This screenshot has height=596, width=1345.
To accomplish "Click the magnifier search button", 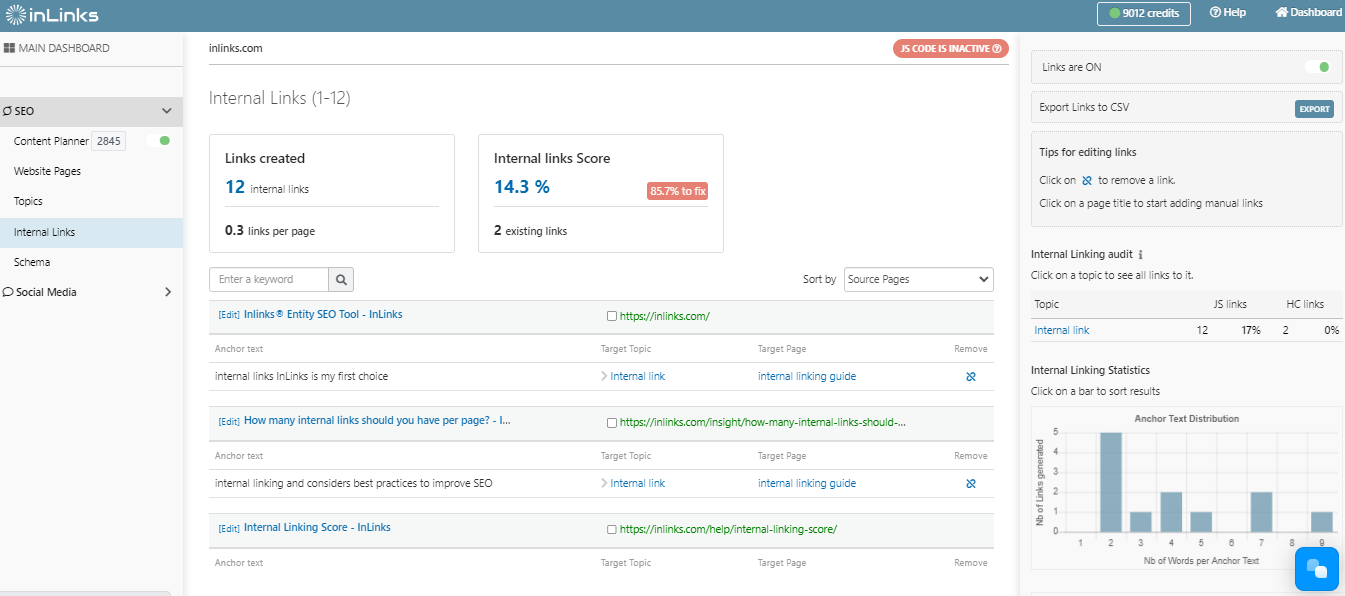I will (x=341, y=280).
